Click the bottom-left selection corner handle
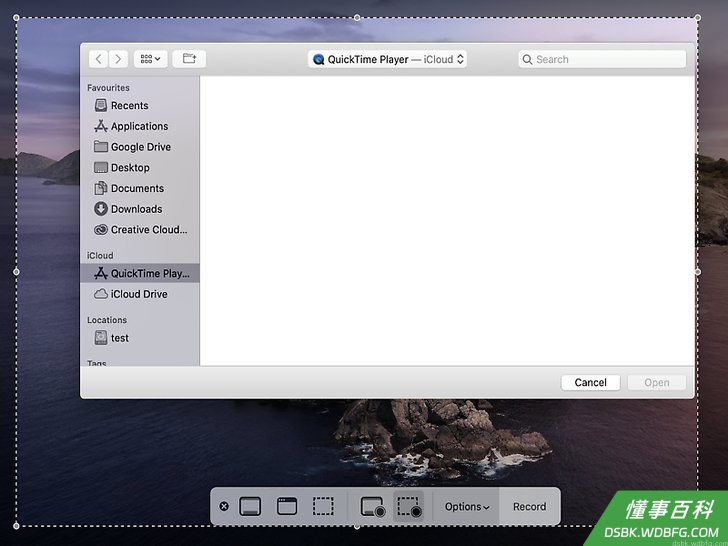Viewport: 728px width, 546px height. coord(16,526)
